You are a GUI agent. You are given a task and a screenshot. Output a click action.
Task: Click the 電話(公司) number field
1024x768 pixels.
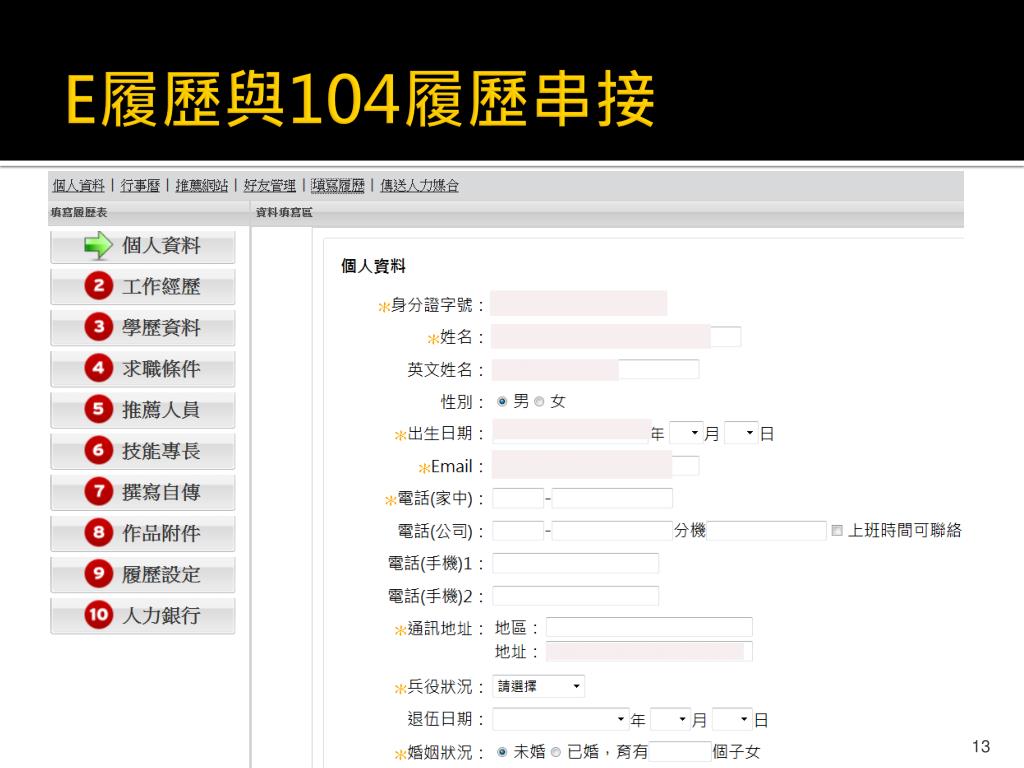pyautogui.click(x=612, y=531)
